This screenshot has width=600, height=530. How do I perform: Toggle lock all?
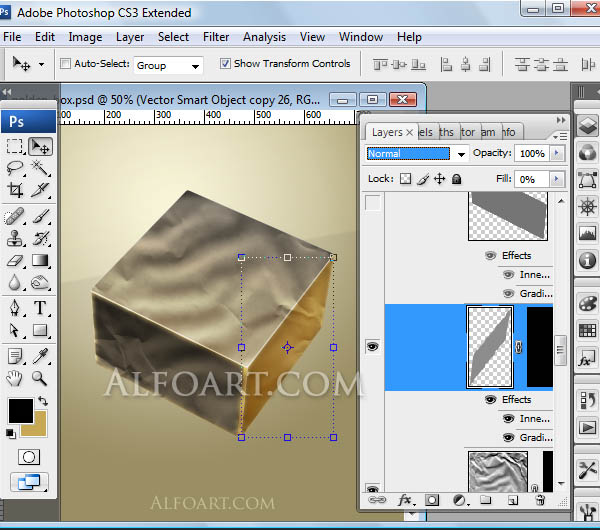(457, 179)
